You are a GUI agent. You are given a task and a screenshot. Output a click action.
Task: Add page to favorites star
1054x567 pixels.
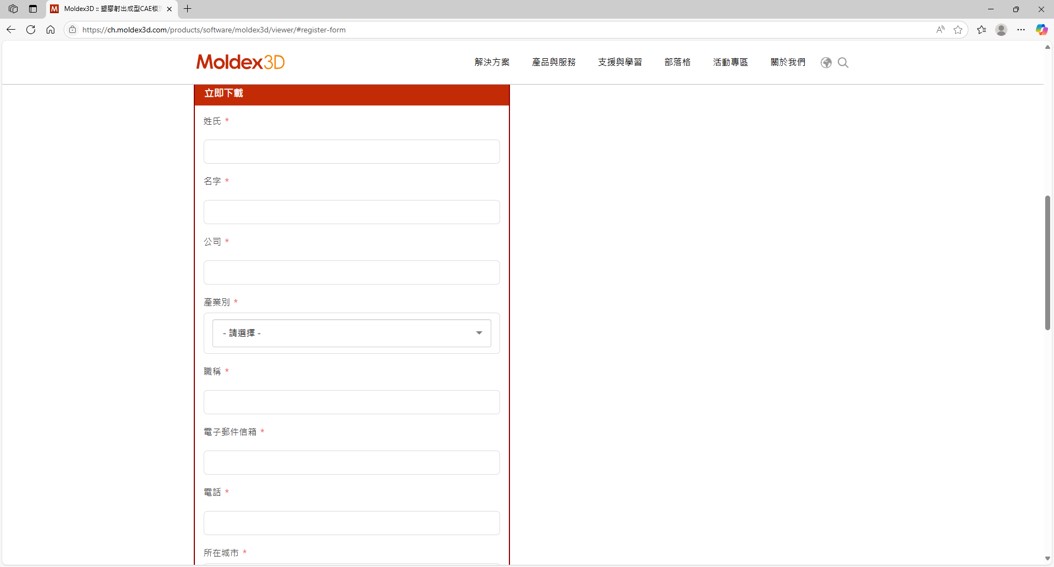click(958, 30)
